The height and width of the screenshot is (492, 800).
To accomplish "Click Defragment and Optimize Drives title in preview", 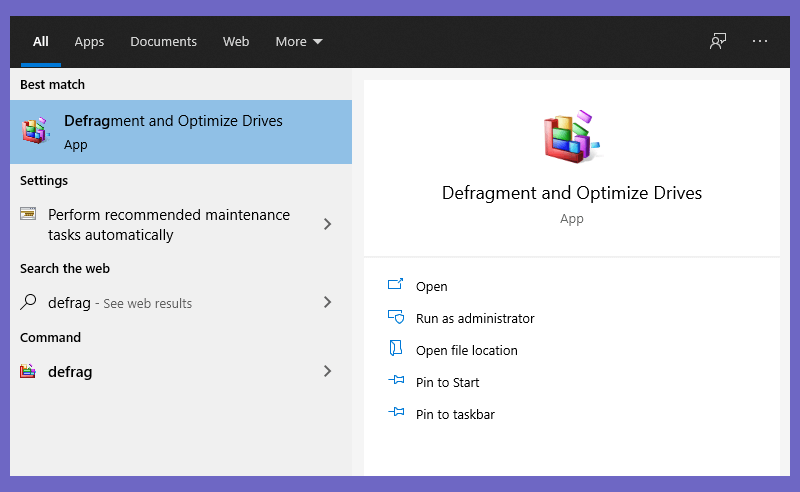I will [x=572, y=193].
